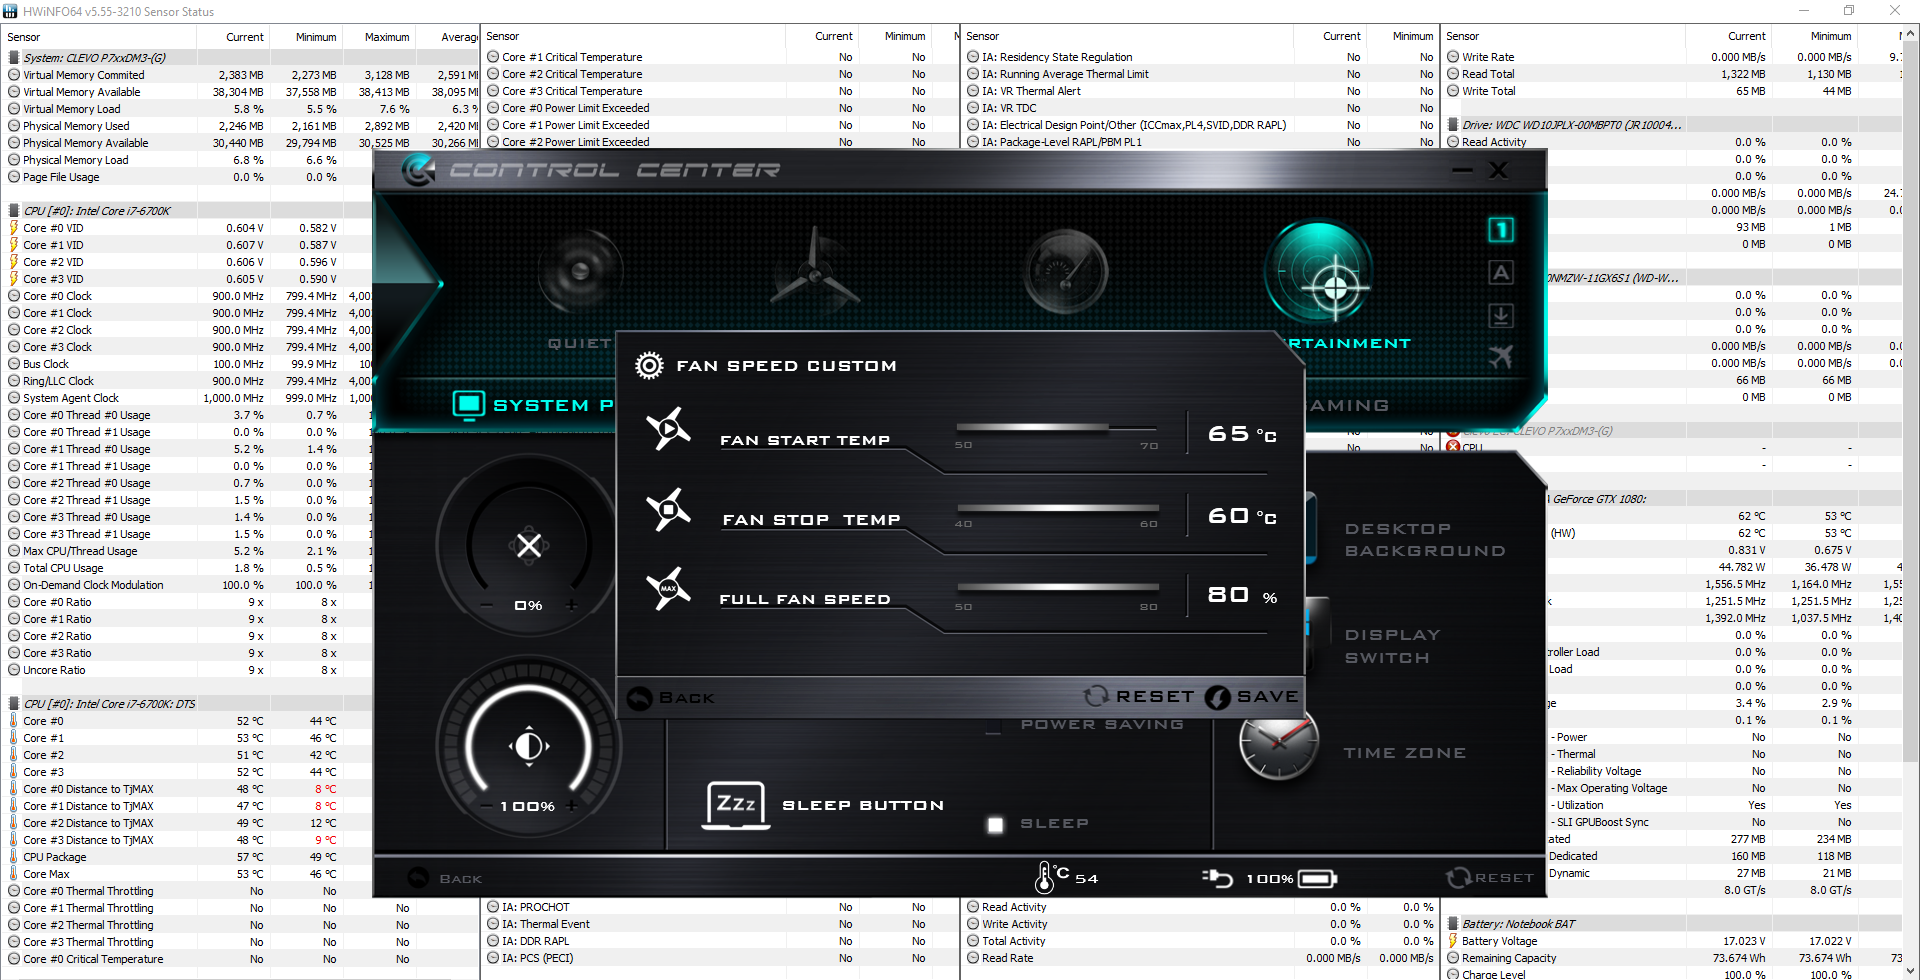Click the Full Fan Speed MAX icon
The width and height of the screenshot is (1920, 980).
668,589
